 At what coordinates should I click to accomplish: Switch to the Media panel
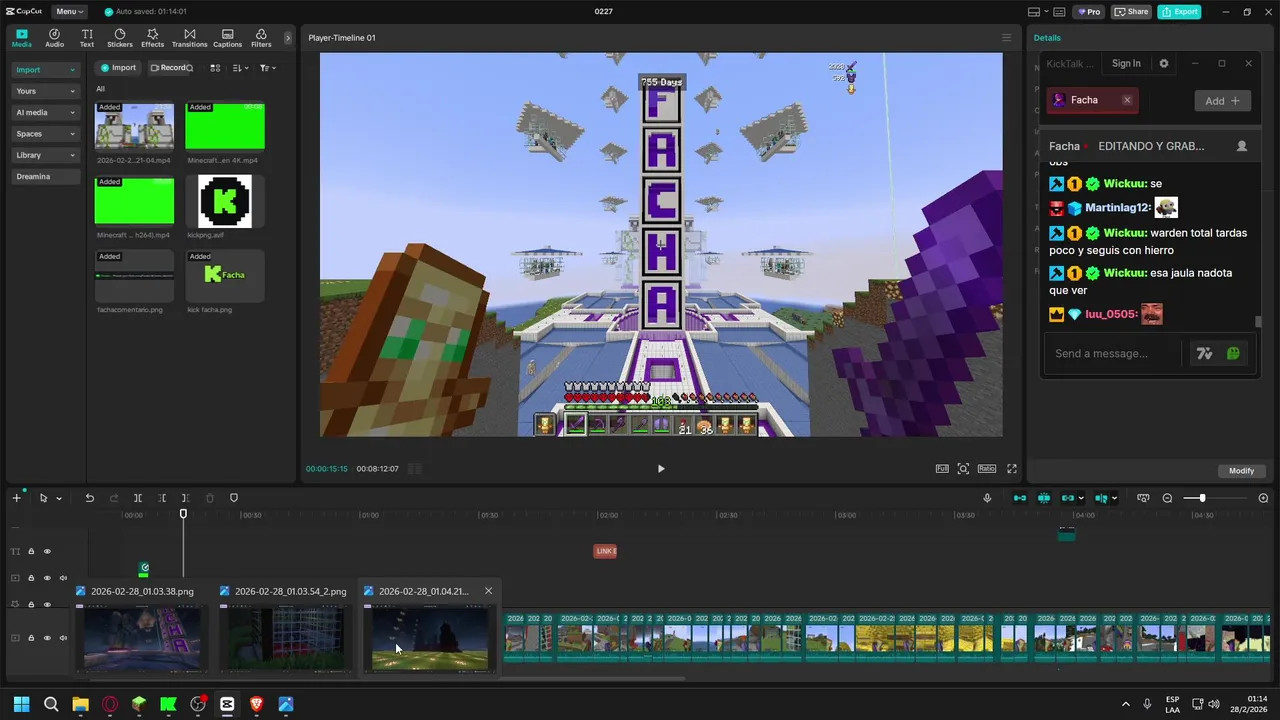click(x=21, y=38)
